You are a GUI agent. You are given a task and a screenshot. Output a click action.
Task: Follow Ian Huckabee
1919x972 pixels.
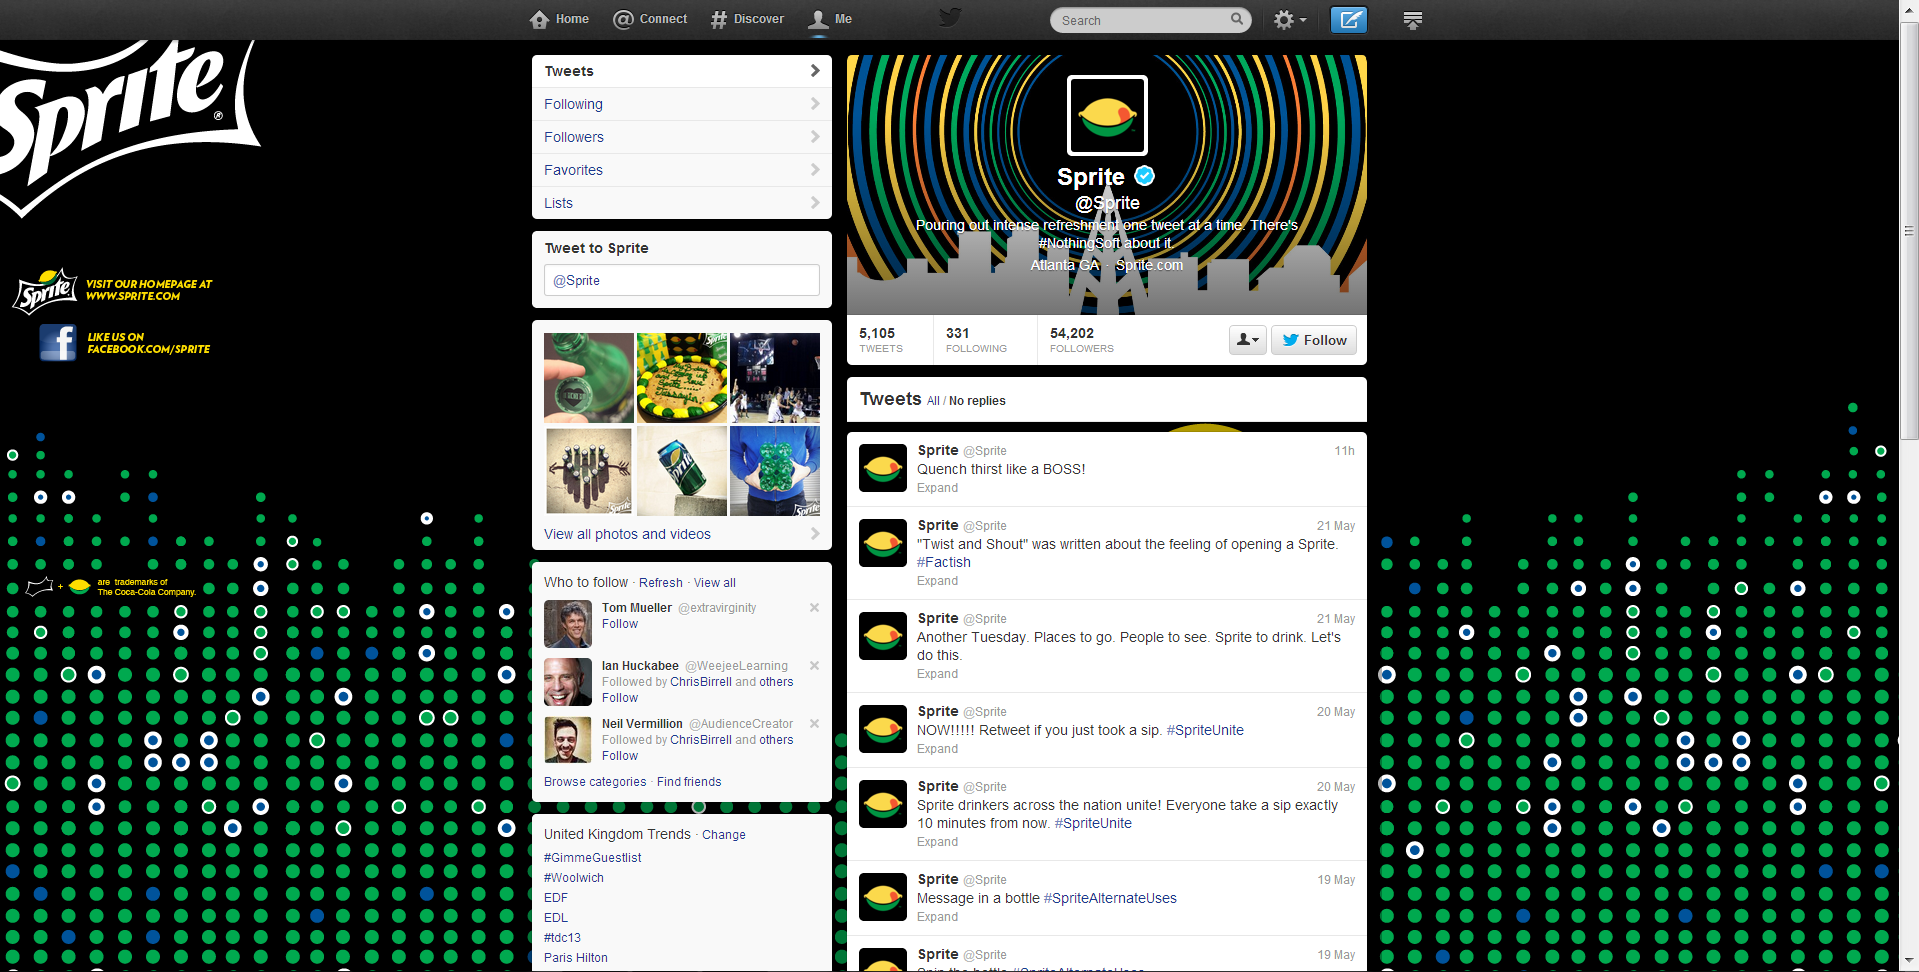[620, 698]
